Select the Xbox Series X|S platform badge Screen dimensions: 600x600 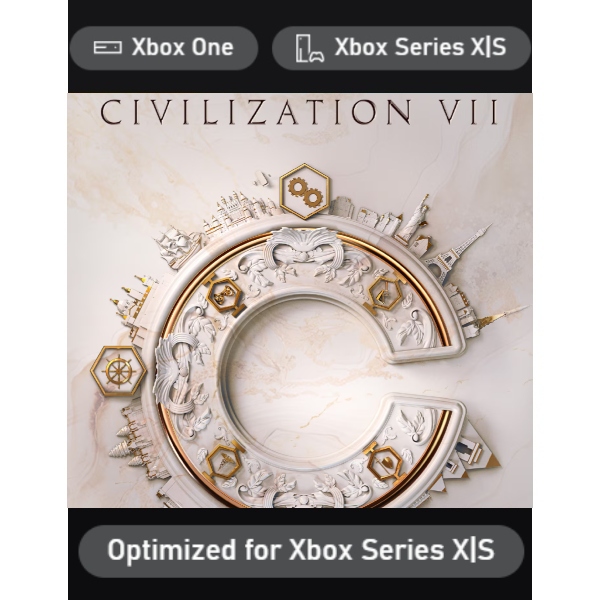pyautogui.click(x=401, y=48)
